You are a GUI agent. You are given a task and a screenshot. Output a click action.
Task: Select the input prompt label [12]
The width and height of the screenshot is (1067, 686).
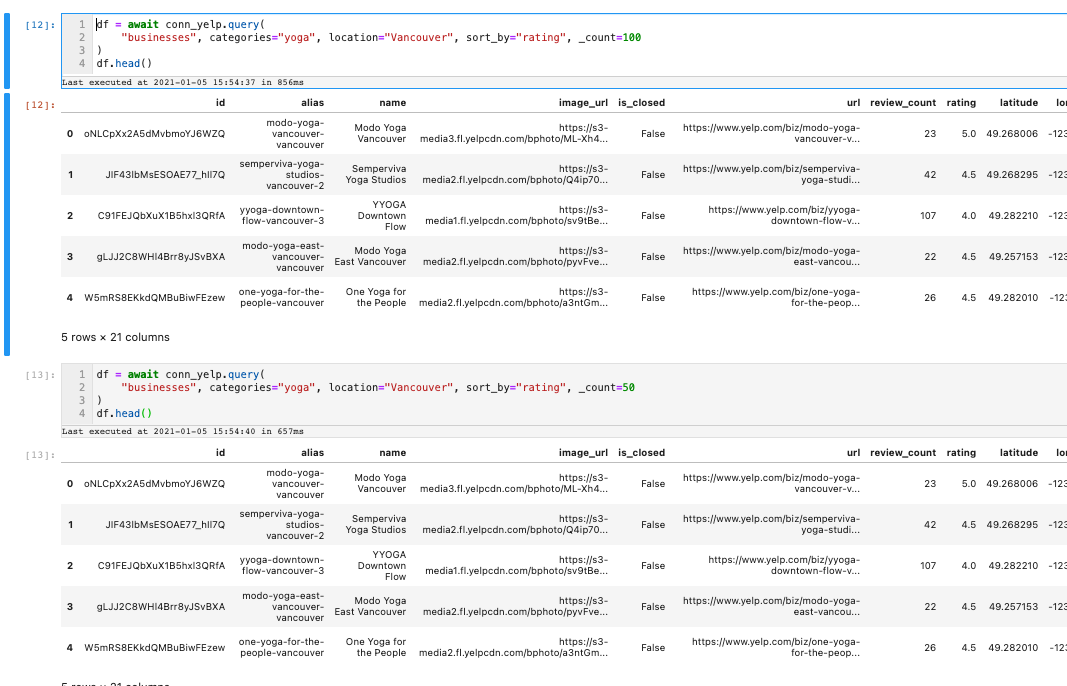coord(40,25)
